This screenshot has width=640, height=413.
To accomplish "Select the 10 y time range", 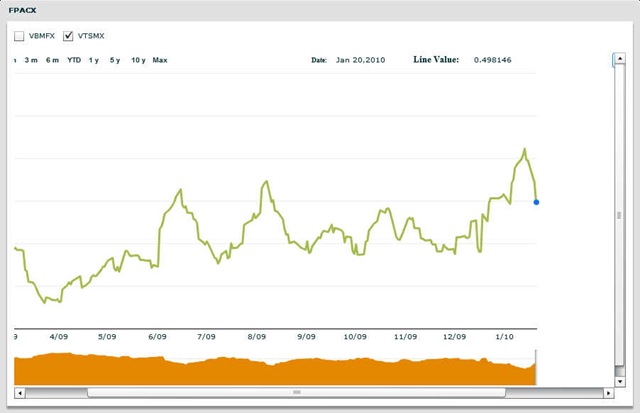I will (x=138, y=60).
